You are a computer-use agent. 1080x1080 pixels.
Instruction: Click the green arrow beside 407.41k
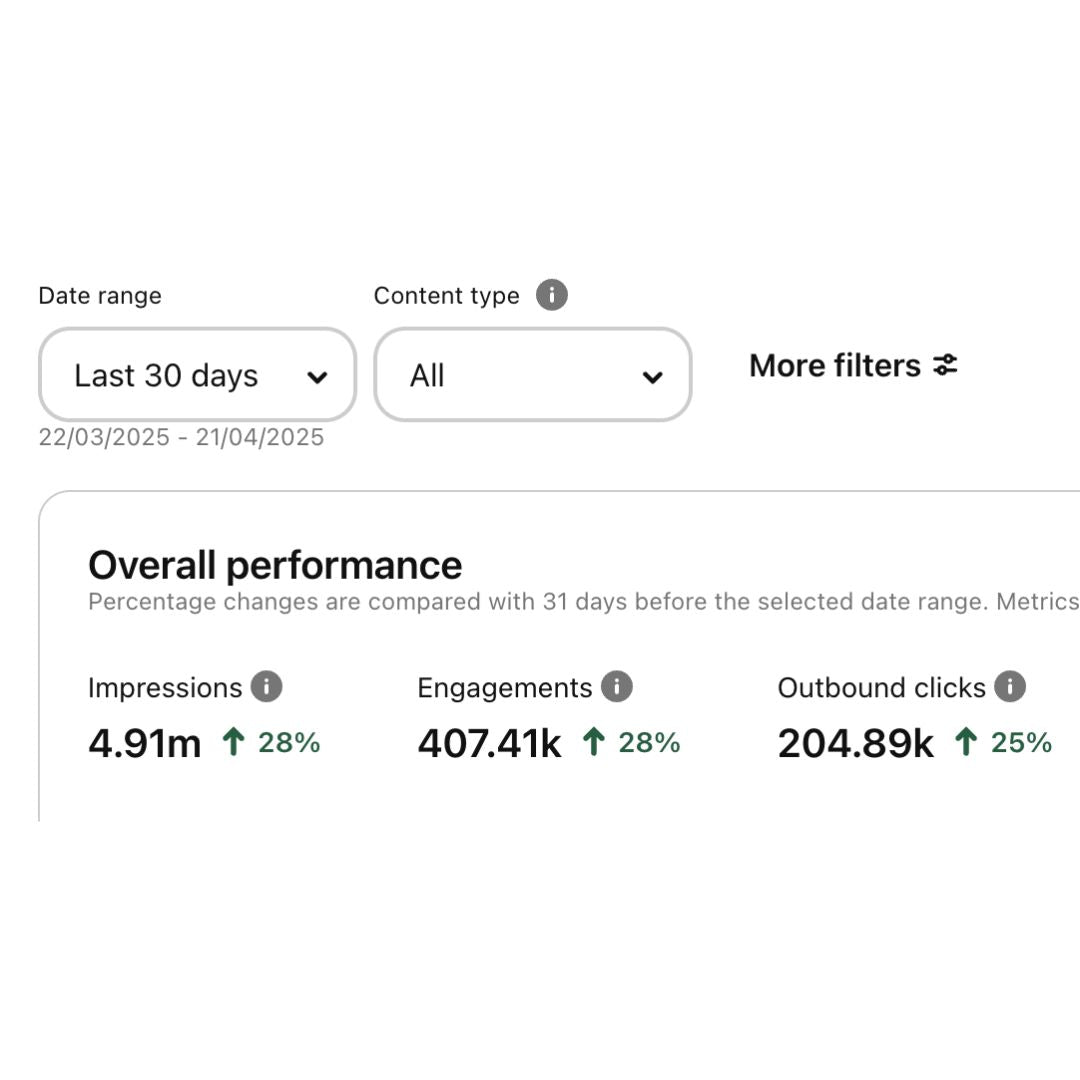594,742
